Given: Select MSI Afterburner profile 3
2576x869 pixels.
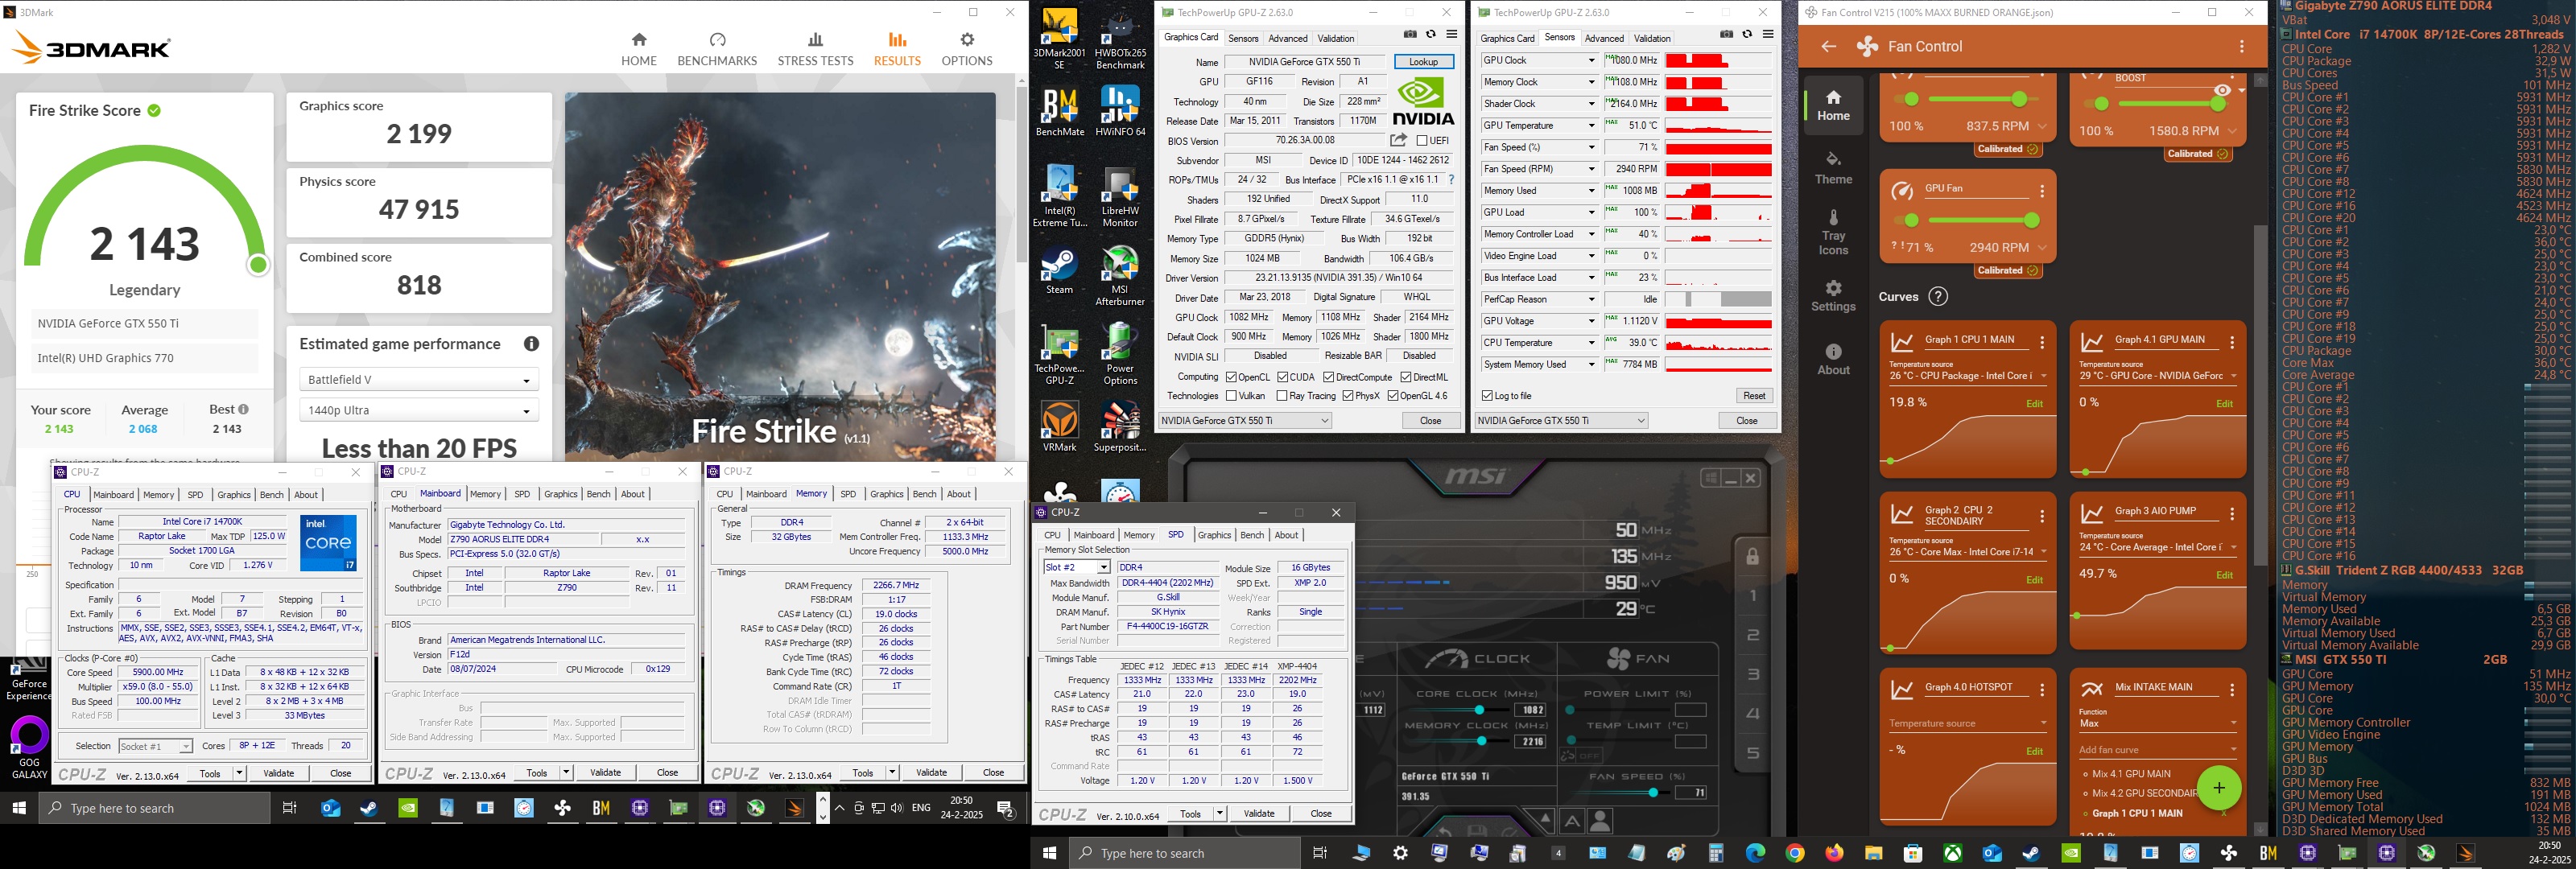Looking at the screenshot, I should tap(1753, 674).
